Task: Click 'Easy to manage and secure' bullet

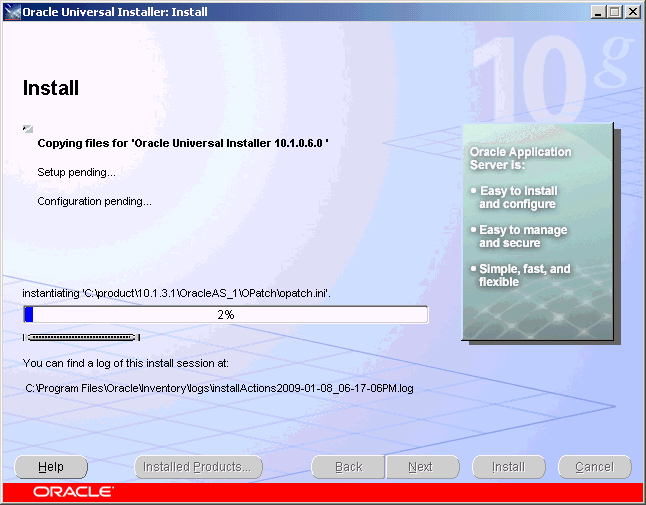Action: click(x=520, y=236)
